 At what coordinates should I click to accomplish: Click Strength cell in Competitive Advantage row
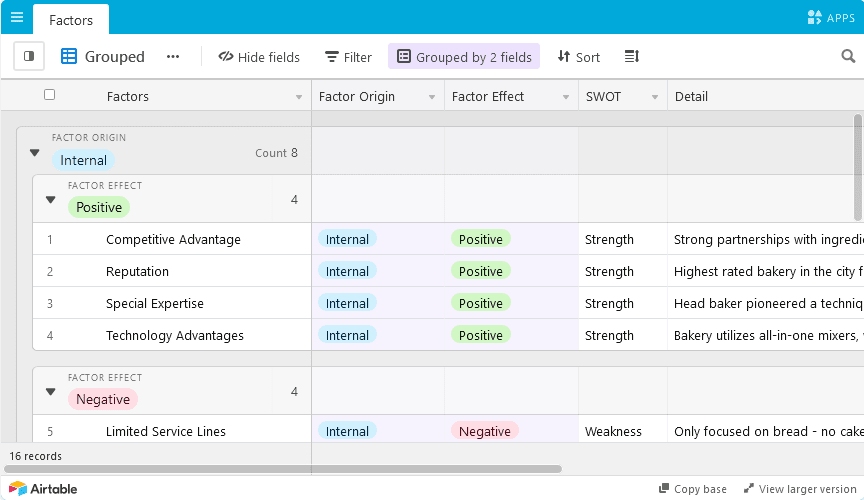tap(623, 239)
